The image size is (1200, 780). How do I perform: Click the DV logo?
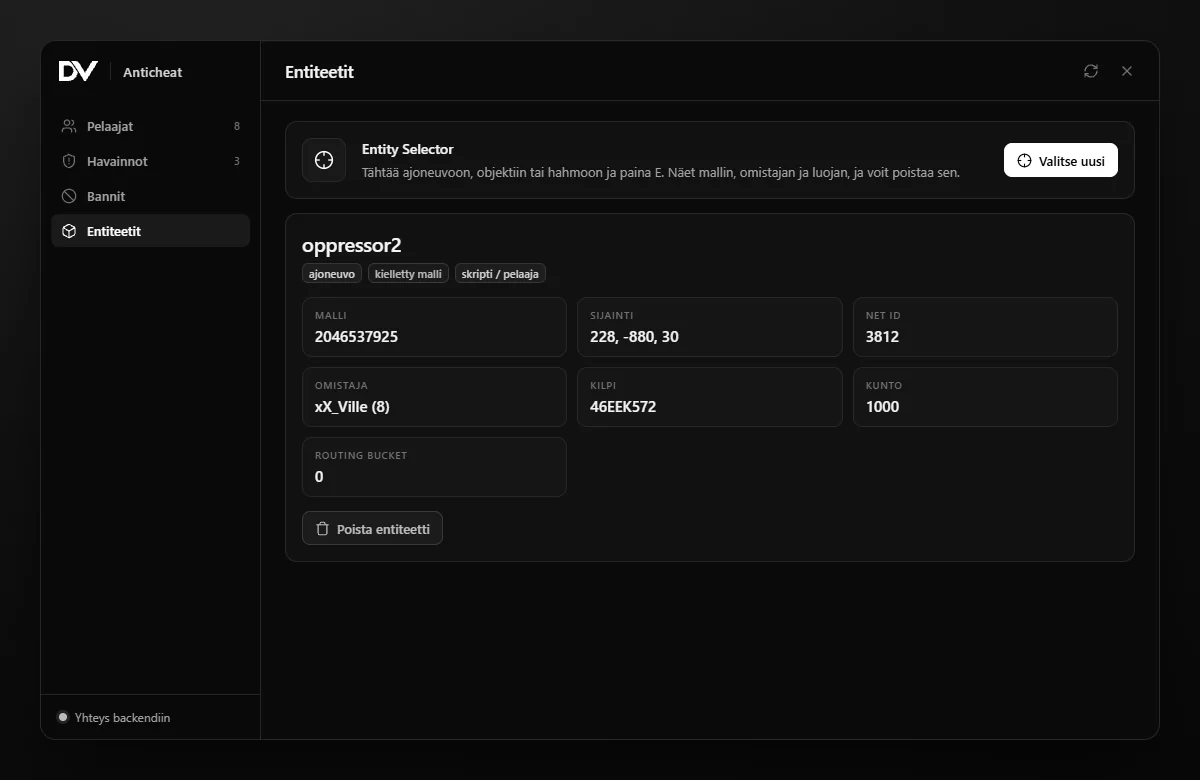(x=78, y=71)
